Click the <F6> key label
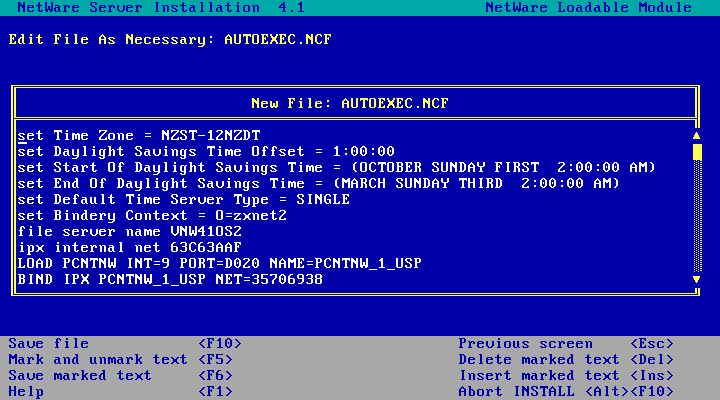 tap(215, 375)
